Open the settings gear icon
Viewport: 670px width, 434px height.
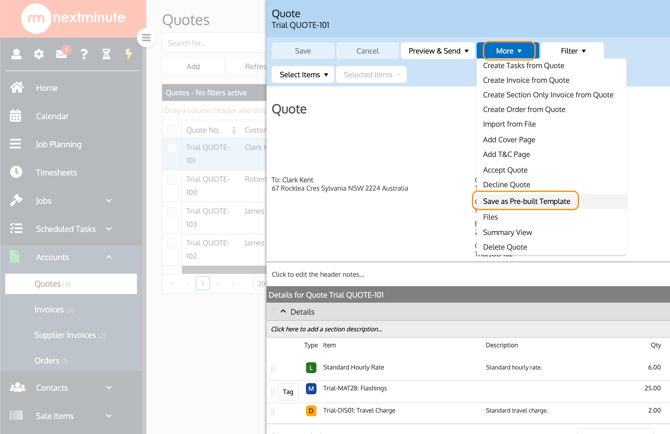[39, 54]
